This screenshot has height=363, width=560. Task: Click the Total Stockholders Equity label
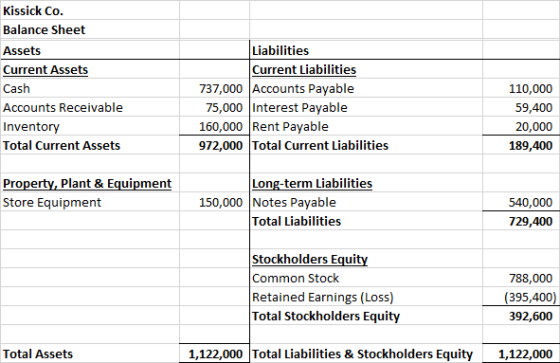[326, 316]
